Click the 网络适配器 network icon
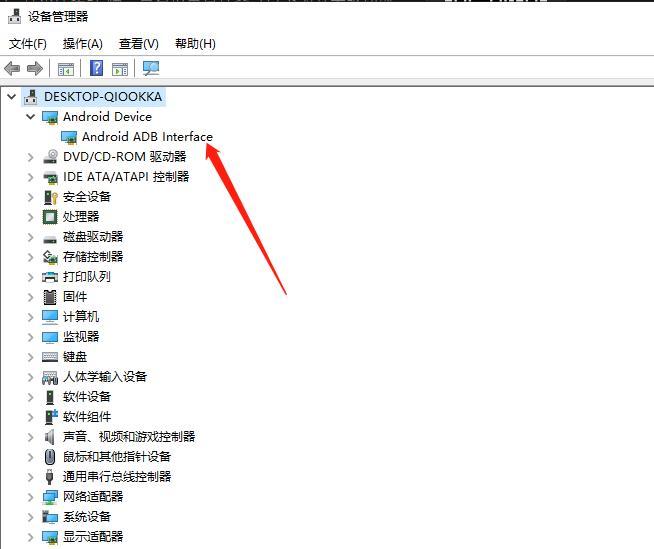 [x=50, y=497]
